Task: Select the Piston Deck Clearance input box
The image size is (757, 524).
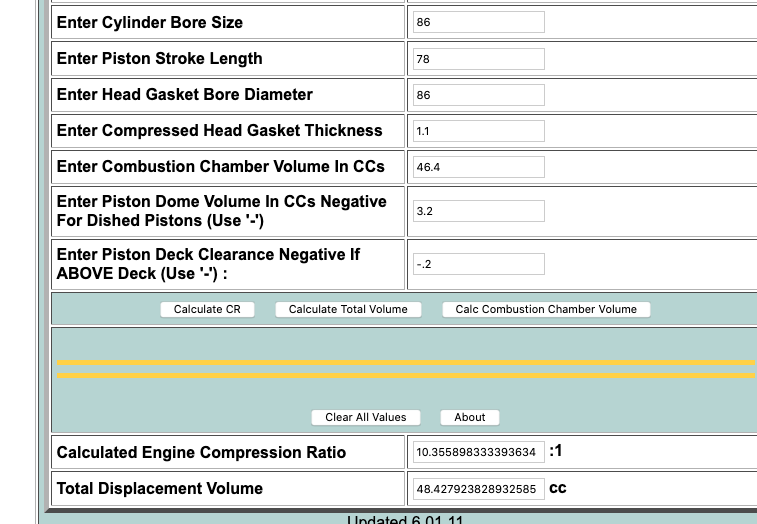Action: pyautogui.click(x=478, y=264)
